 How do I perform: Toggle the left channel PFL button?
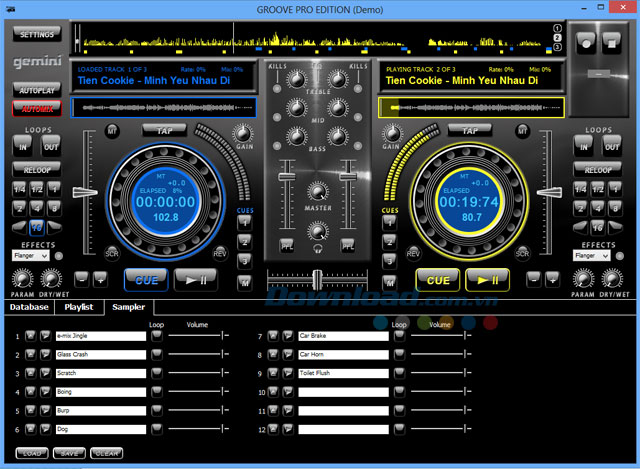click(x=287, y=246)
